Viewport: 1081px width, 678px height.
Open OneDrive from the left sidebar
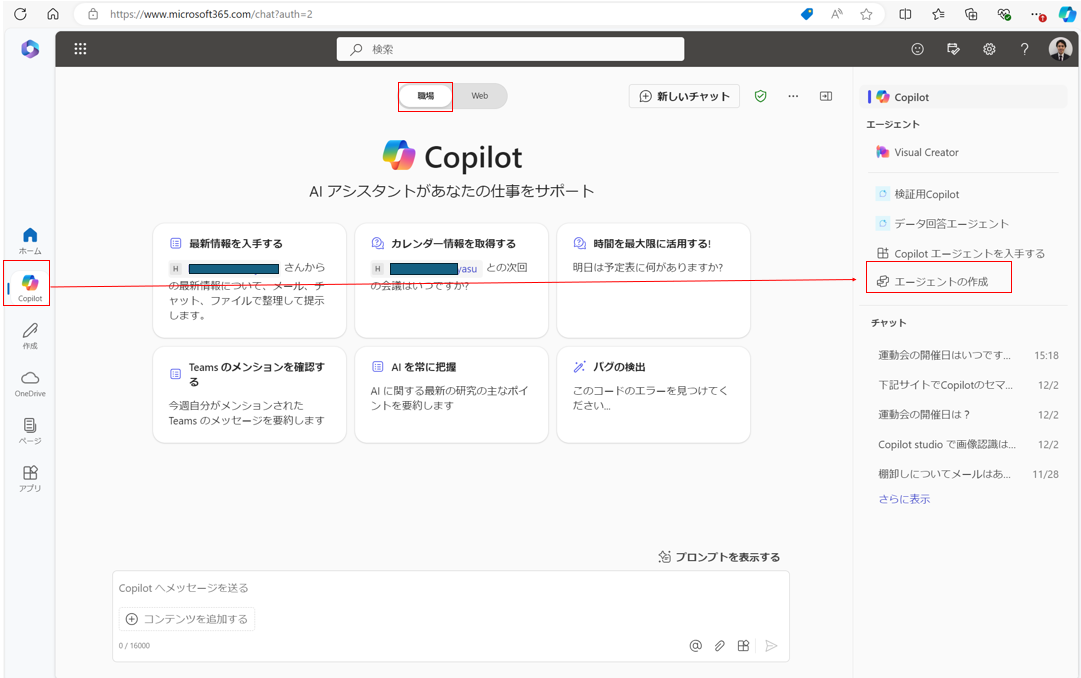(30, 384)
